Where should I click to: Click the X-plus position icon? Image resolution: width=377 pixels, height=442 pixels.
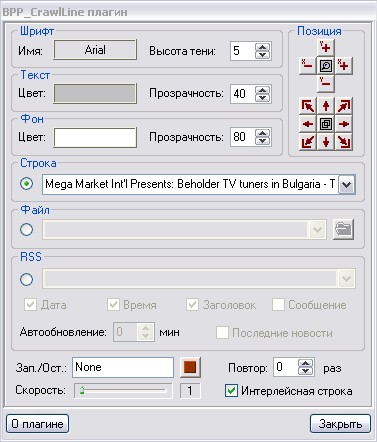pyautogui.click(x=344, y=65)
